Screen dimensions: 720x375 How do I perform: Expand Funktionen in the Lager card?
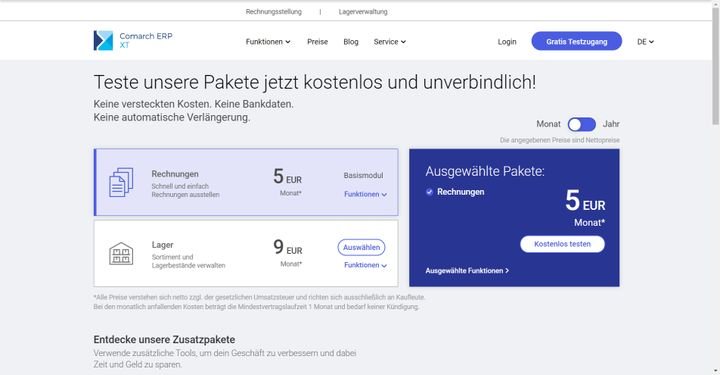(366, 265)
